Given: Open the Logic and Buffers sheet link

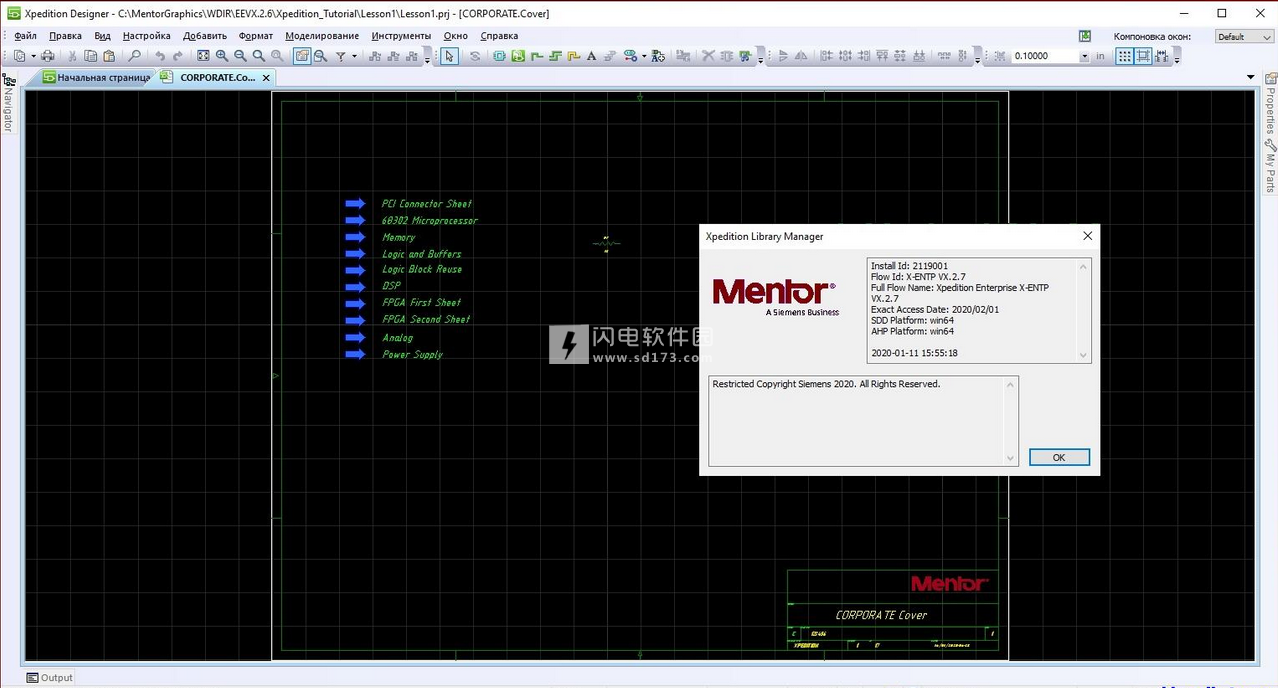Looking at the screenshot, I should 421,254.
